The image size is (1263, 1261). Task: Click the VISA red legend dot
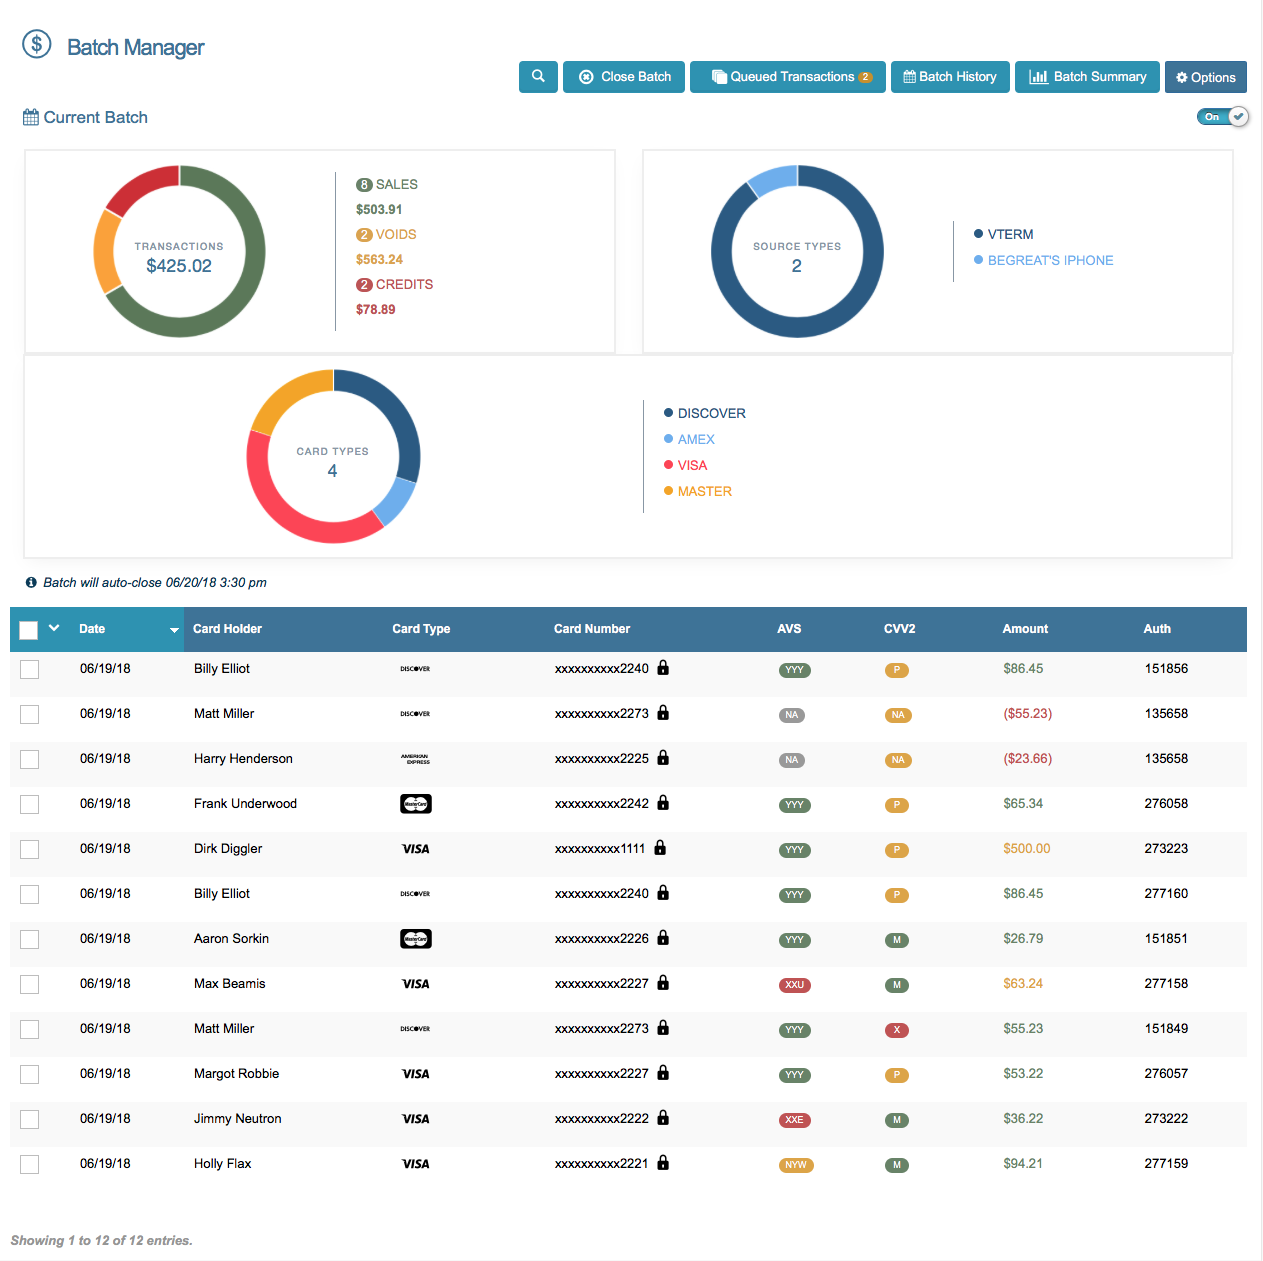coord(668,464)
